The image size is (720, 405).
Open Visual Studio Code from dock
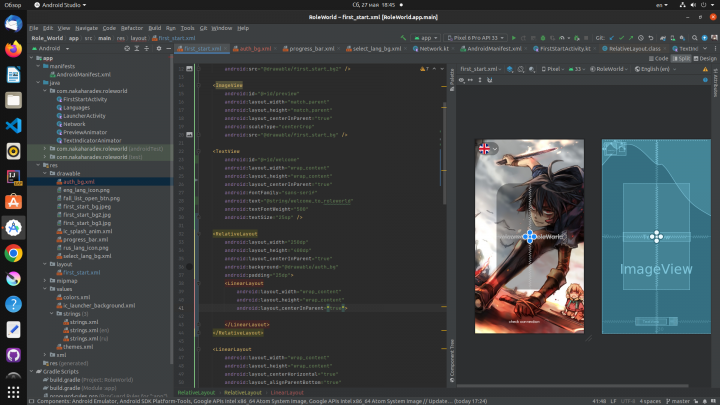[x=14, y=126]
